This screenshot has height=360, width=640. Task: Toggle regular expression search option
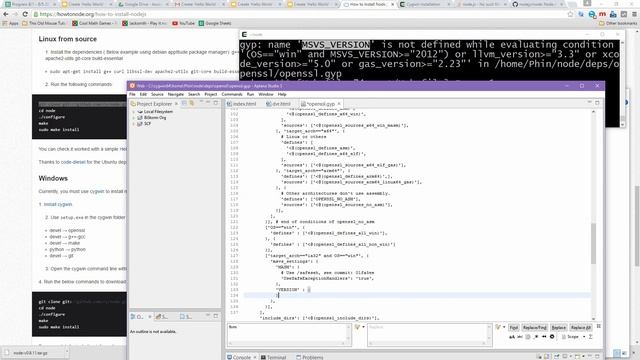(536, 337)
